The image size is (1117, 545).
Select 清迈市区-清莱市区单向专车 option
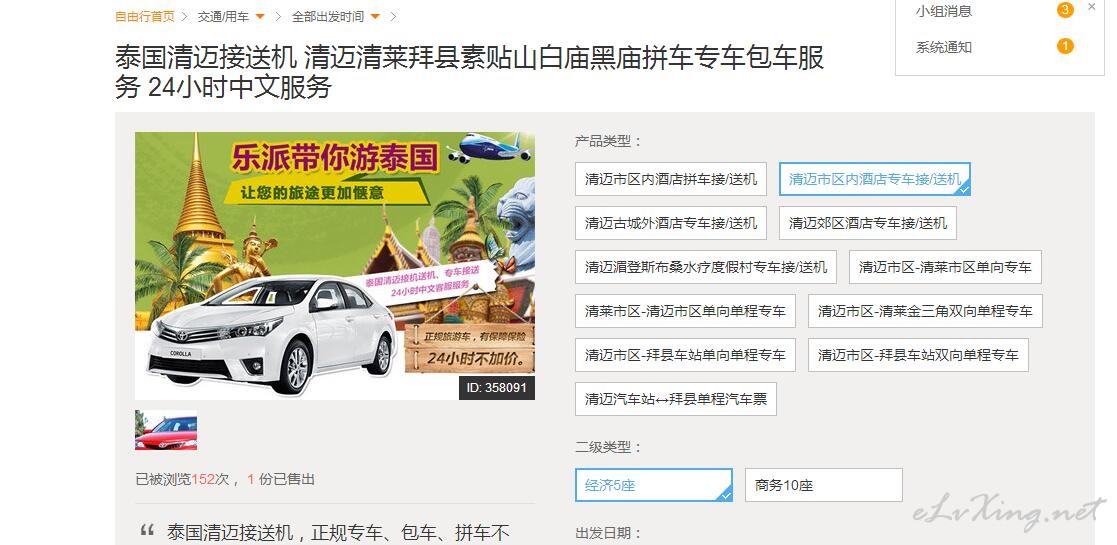[x=945, y=267]
